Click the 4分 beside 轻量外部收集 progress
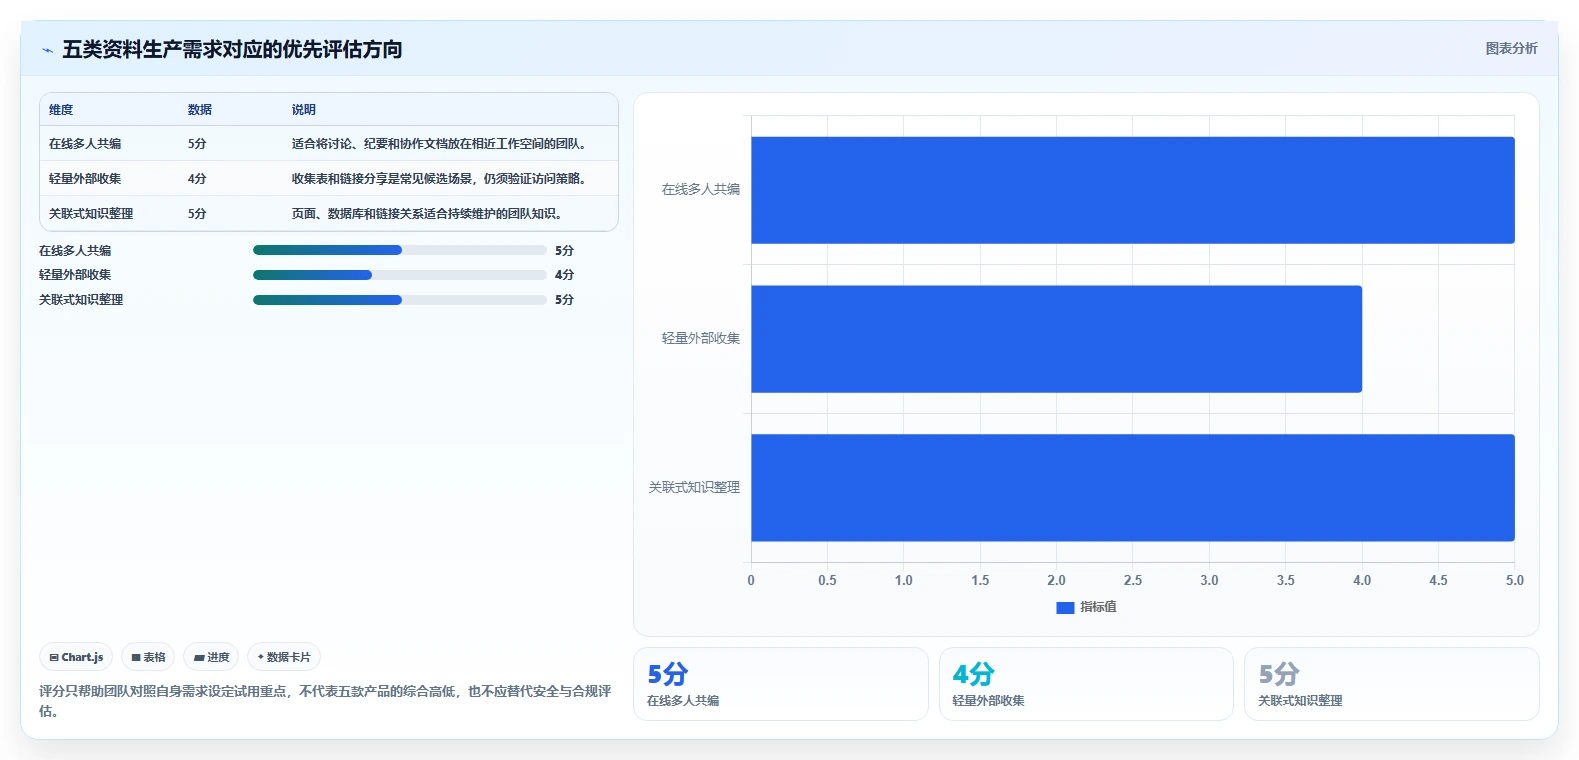This screenshot has height=760, width=1579. [x=565, y=275]
